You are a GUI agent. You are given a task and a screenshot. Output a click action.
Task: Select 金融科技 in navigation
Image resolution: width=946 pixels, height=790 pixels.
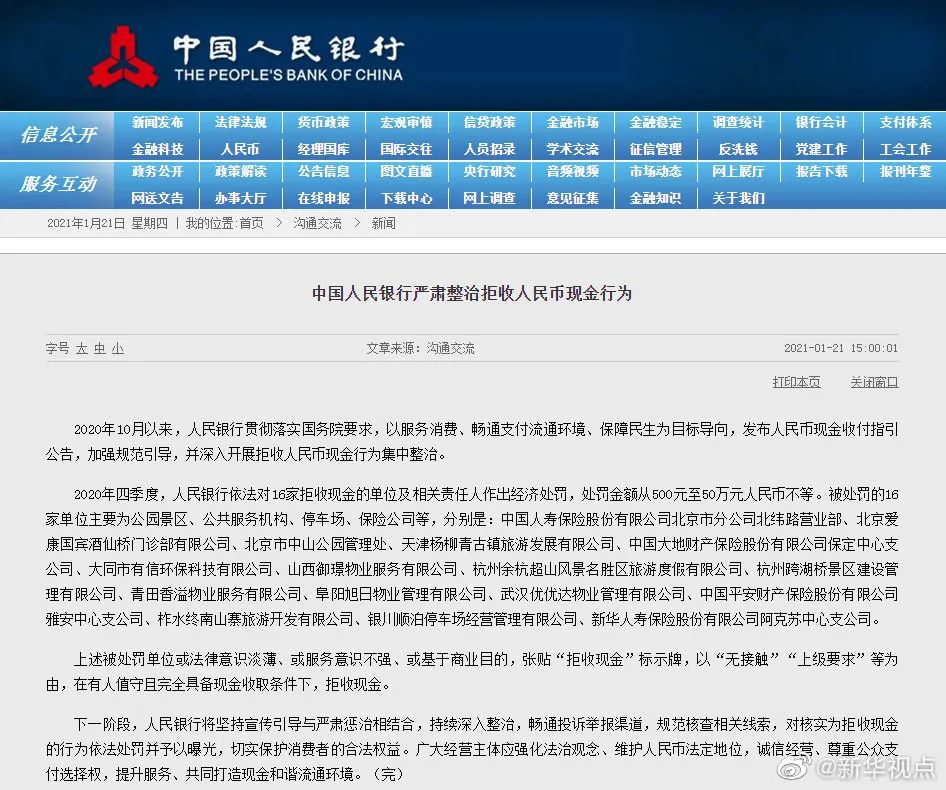(157, 149)
